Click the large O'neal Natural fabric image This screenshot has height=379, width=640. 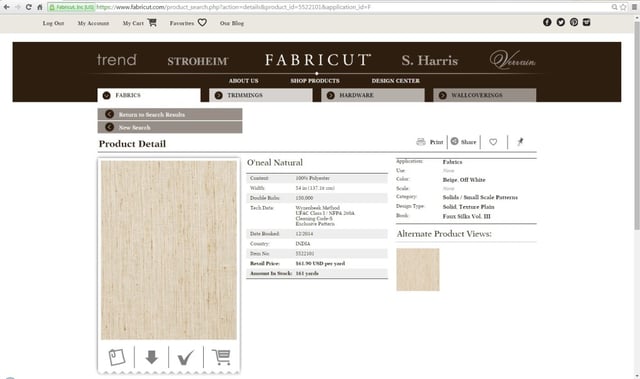169,250
